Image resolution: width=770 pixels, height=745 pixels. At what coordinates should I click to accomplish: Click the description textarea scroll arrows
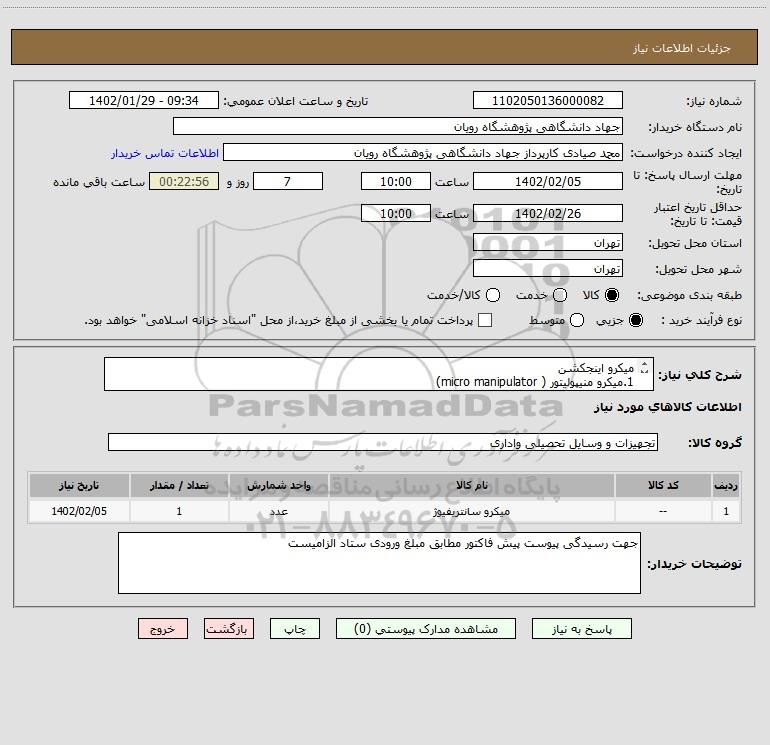(645, 367)
